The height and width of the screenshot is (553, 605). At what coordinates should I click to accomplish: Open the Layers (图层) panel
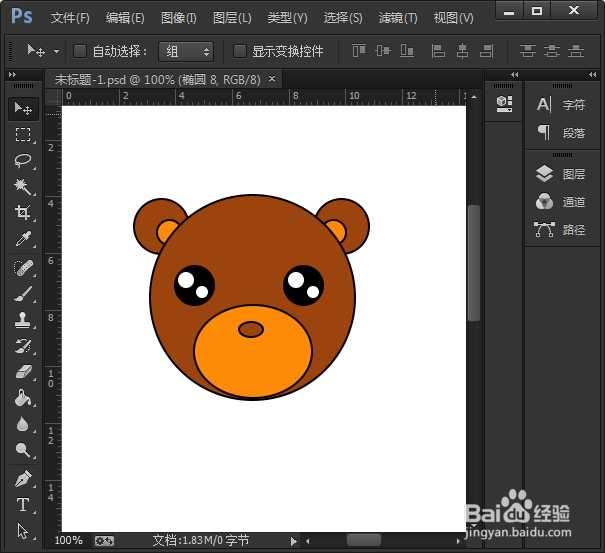[x=561, y=174]
